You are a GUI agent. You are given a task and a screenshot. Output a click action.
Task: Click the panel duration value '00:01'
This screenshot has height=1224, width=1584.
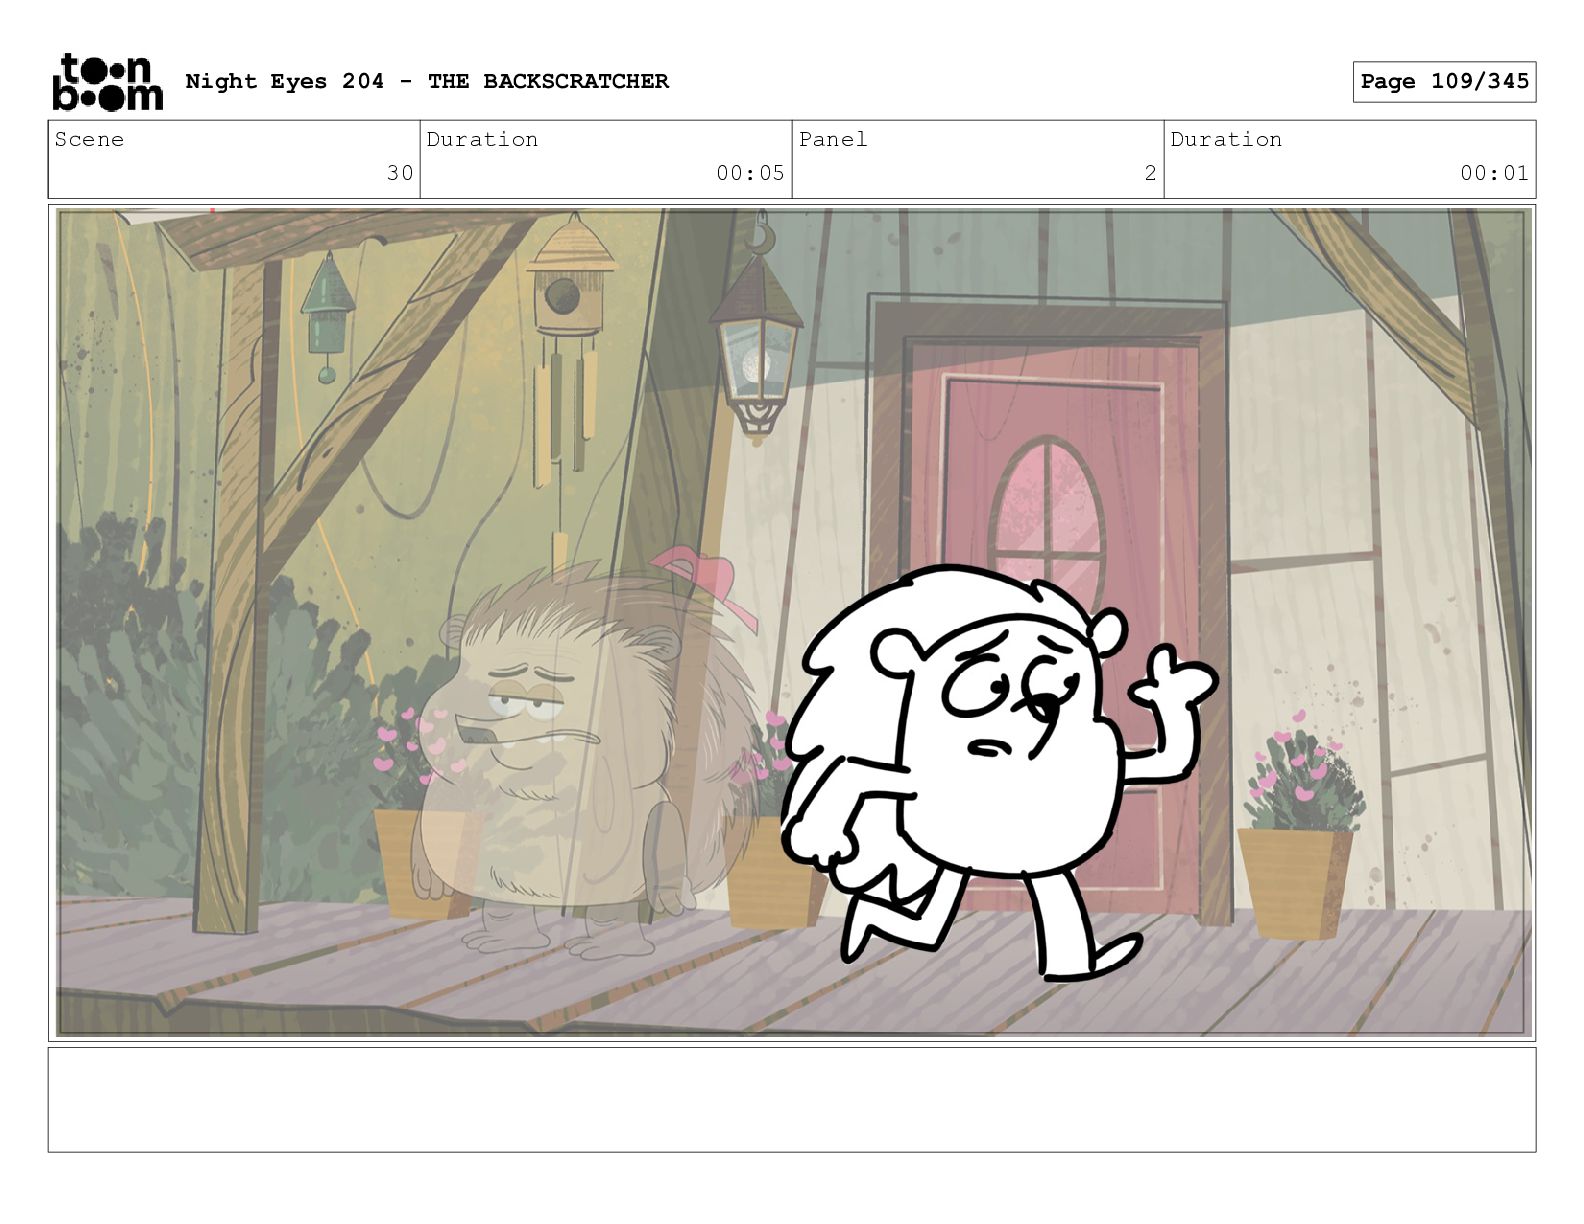(1494, 173)
